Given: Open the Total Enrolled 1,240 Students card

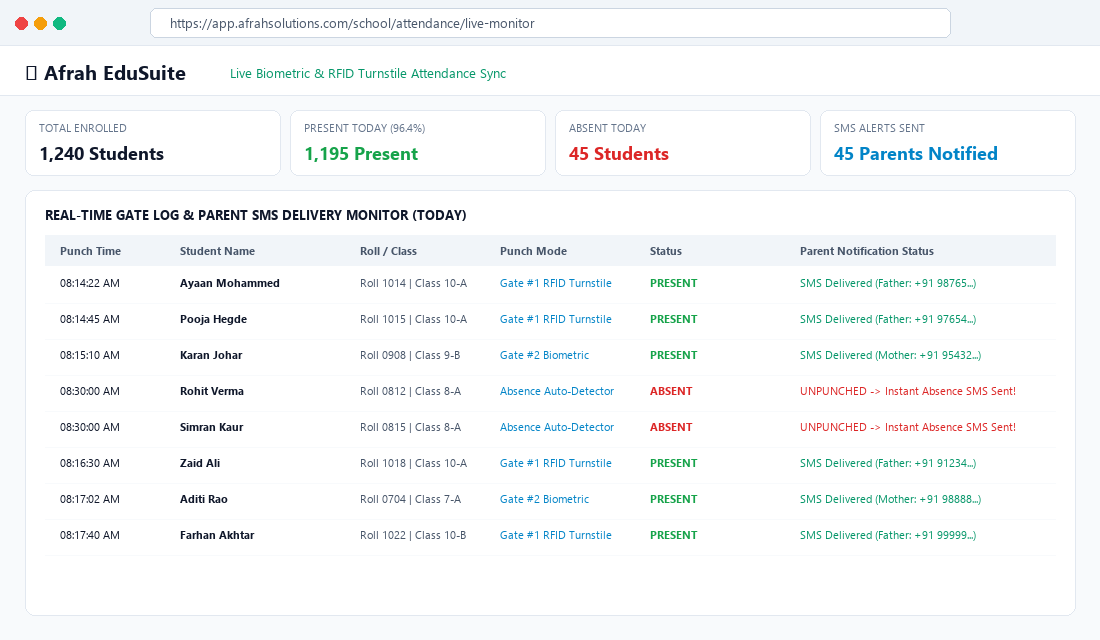Looking at the screenshot, I should [153, 143].
